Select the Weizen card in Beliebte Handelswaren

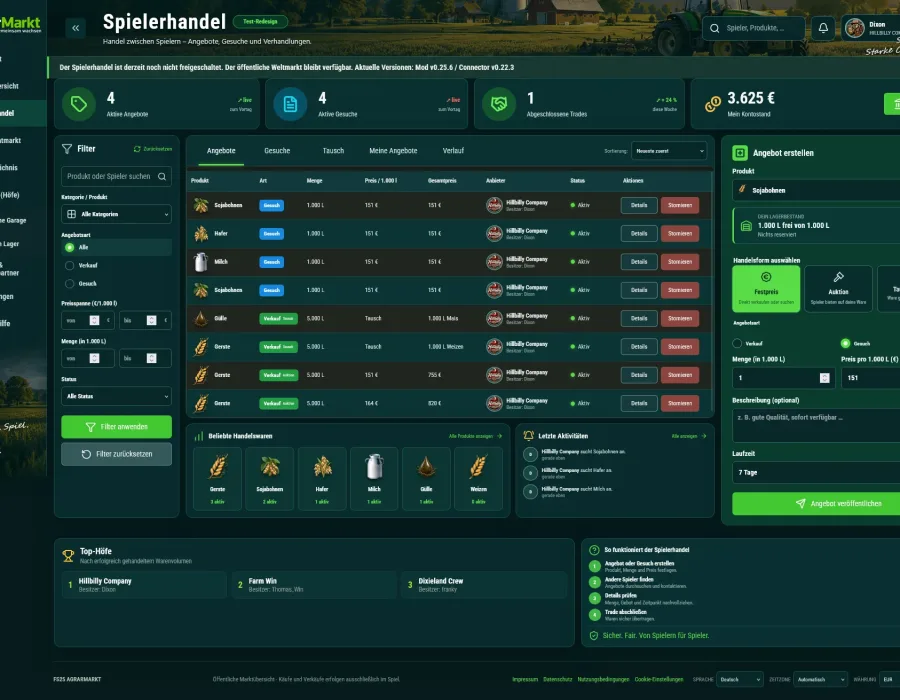(x=479, y=479)
